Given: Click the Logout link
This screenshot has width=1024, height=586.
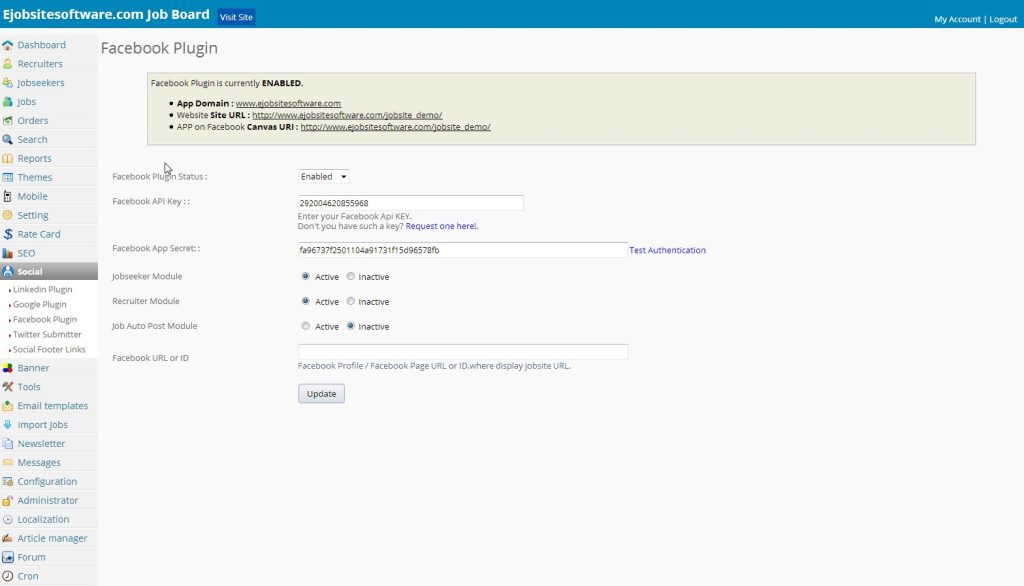Looking at the screenshot, I should point(1003,19).
